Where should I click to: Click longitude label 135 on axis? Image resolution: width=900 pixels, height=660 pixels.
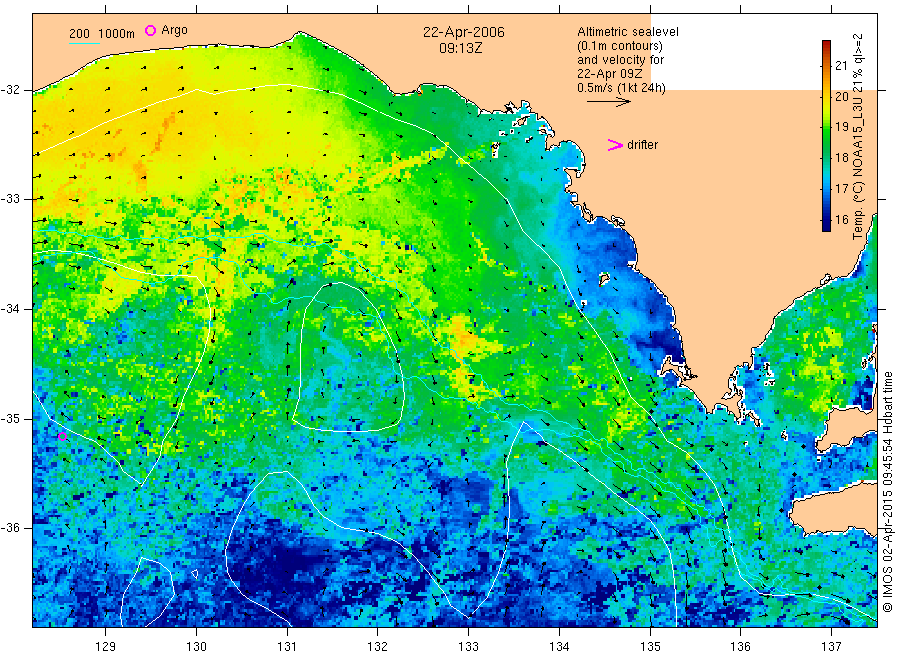pos(650,647)
